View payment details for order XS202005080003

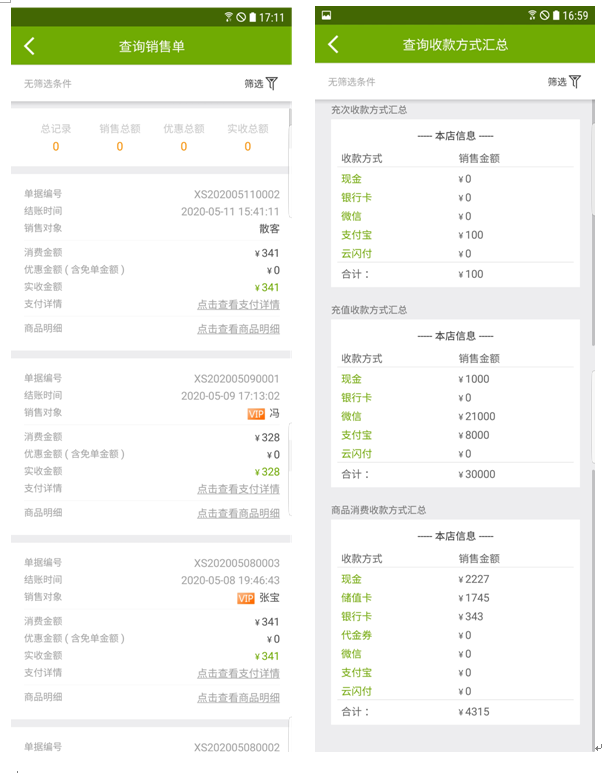238,673
